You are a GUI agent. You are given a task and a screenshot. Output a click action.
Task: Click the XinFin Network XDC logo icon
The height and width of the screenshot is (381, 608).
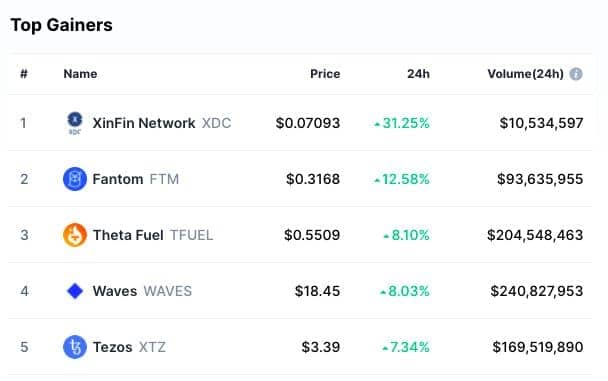(x=75, y=123)
